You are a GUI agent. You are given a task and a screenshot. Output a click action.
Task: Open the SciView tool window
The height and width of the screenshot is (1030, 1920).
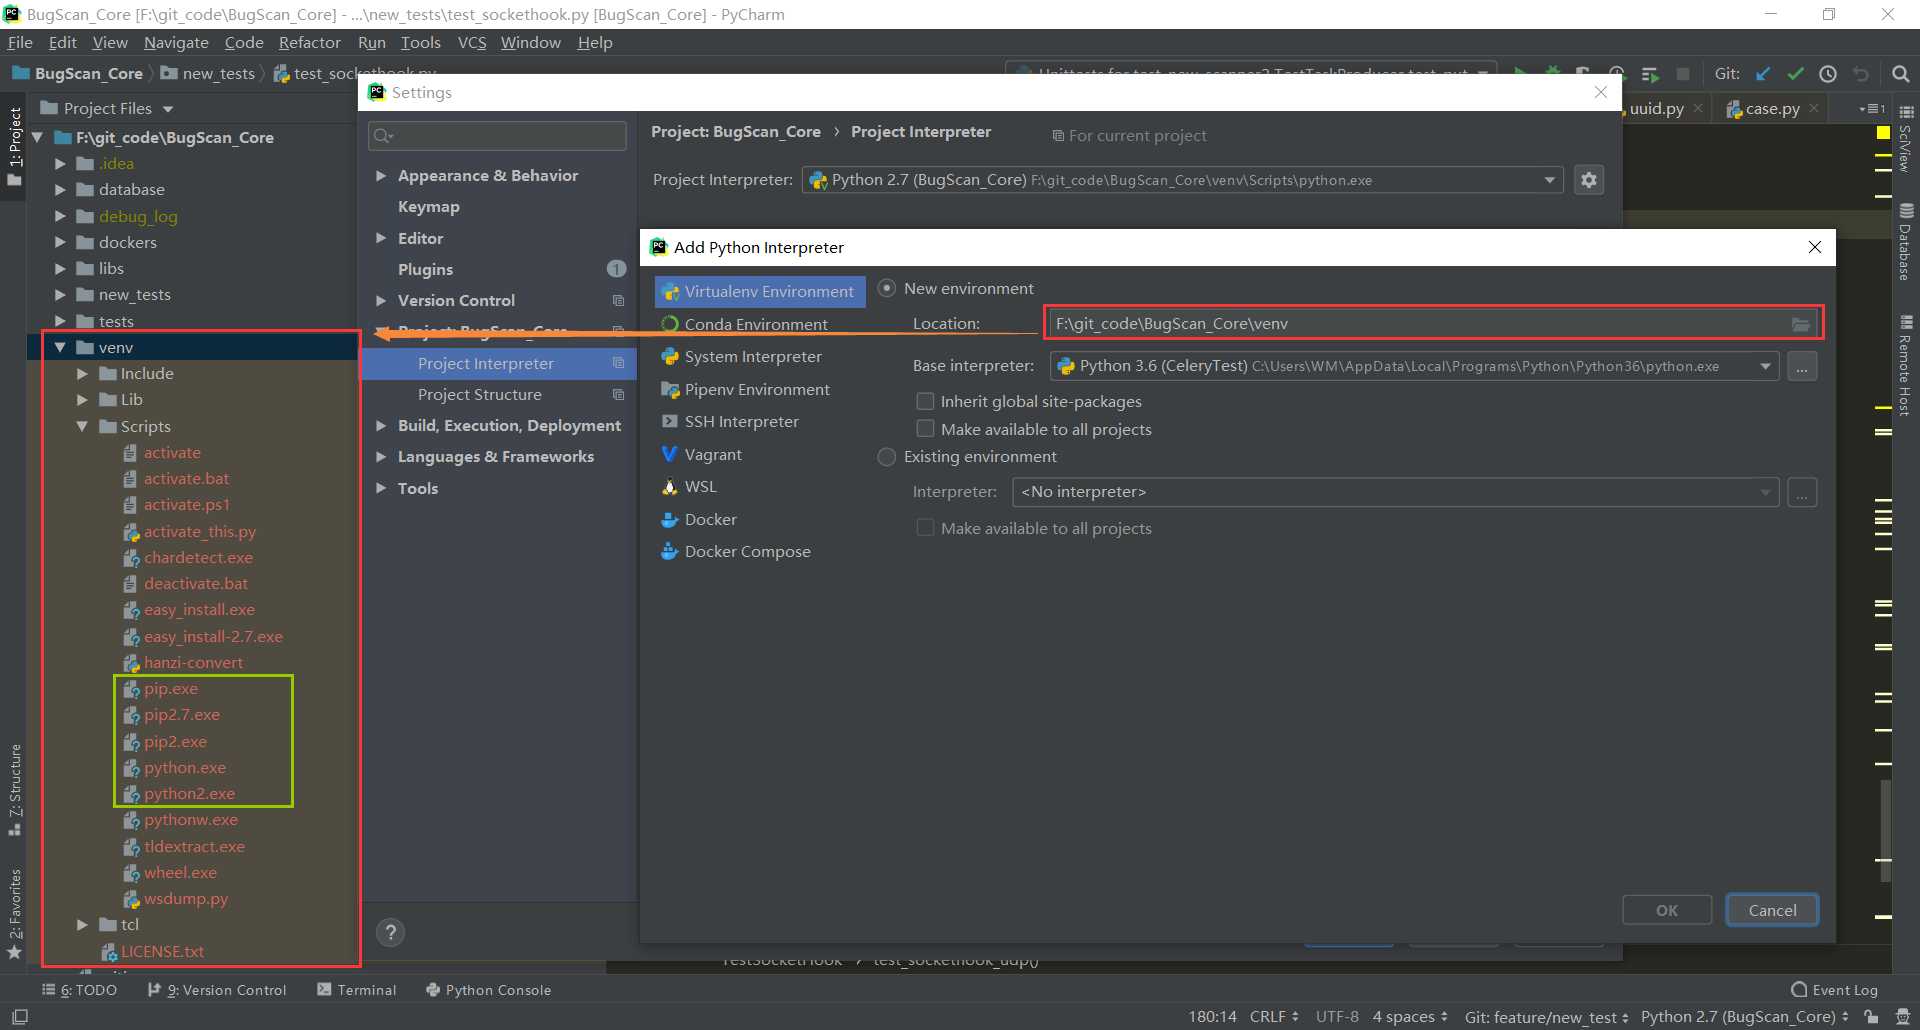[1906, 138]
